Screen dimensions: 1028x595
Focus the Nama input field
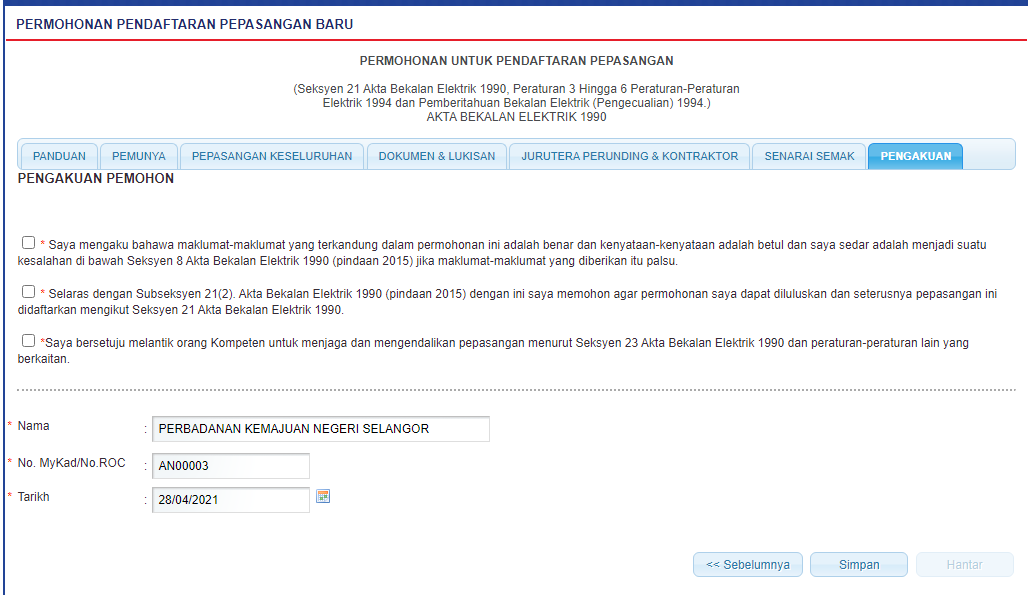(x=321, y=429)
